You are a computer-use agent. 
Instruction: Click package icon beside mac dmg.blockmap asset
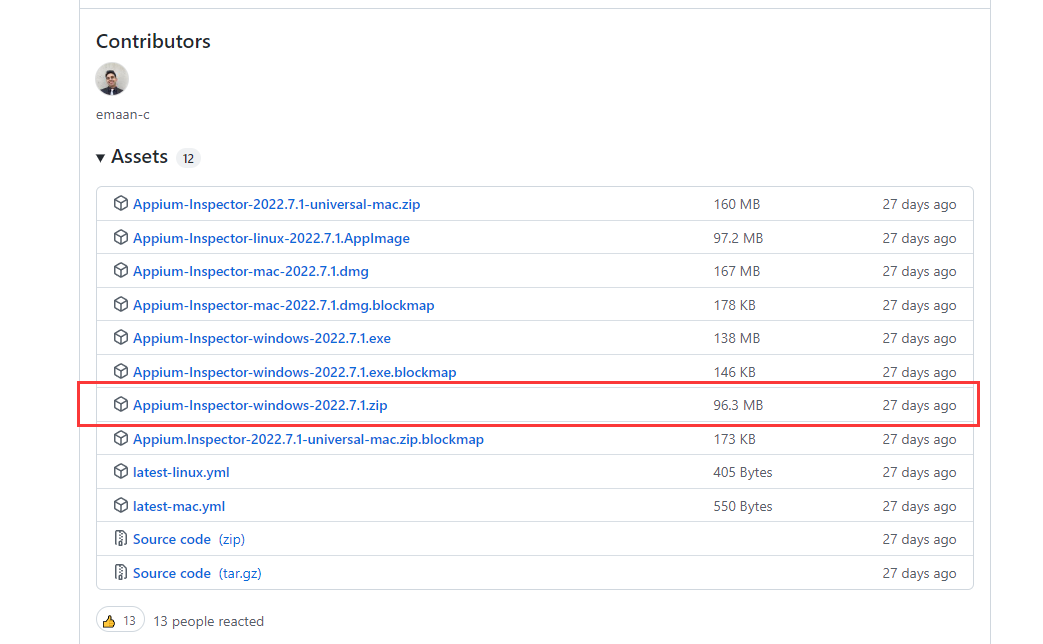120,305
